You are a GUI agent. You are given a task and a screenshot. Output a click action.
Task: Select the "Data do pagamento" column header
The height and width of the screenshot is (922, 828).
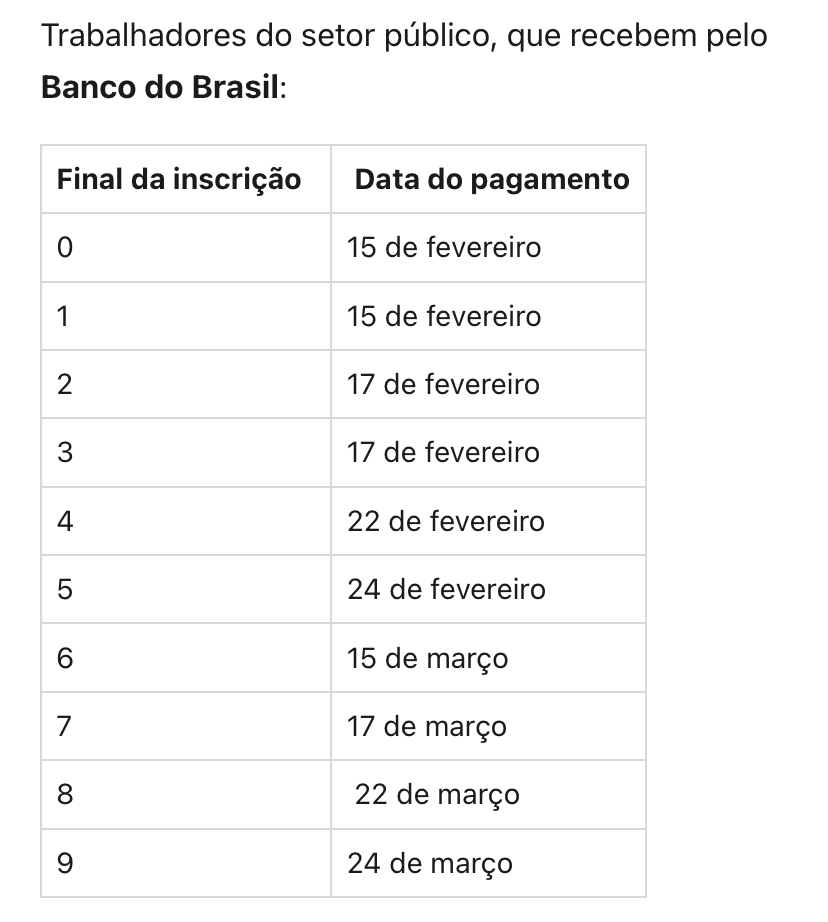pos(492,180)
